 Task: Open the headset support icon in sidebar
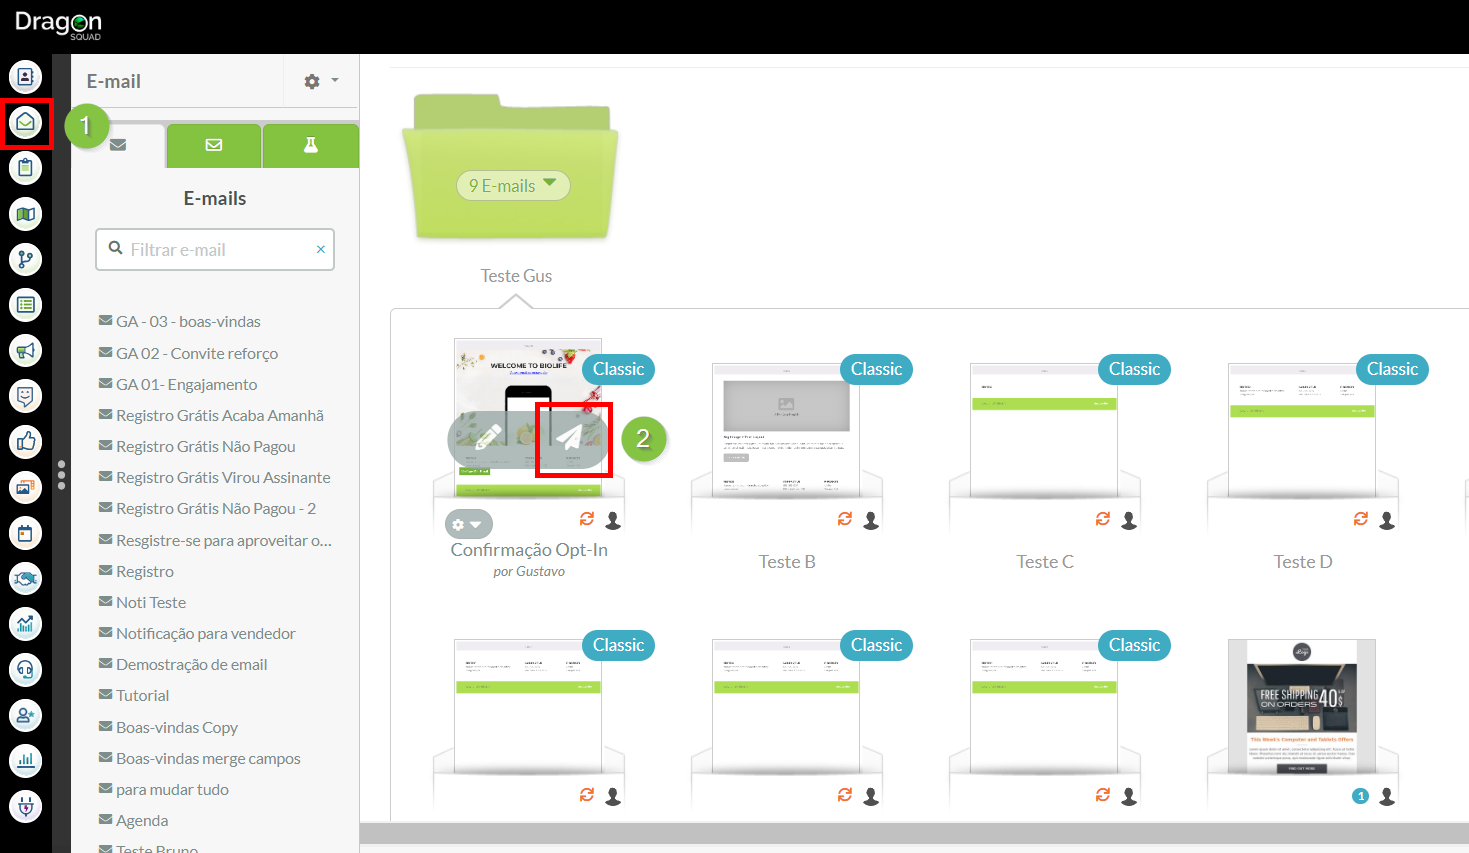coord(25,670)
